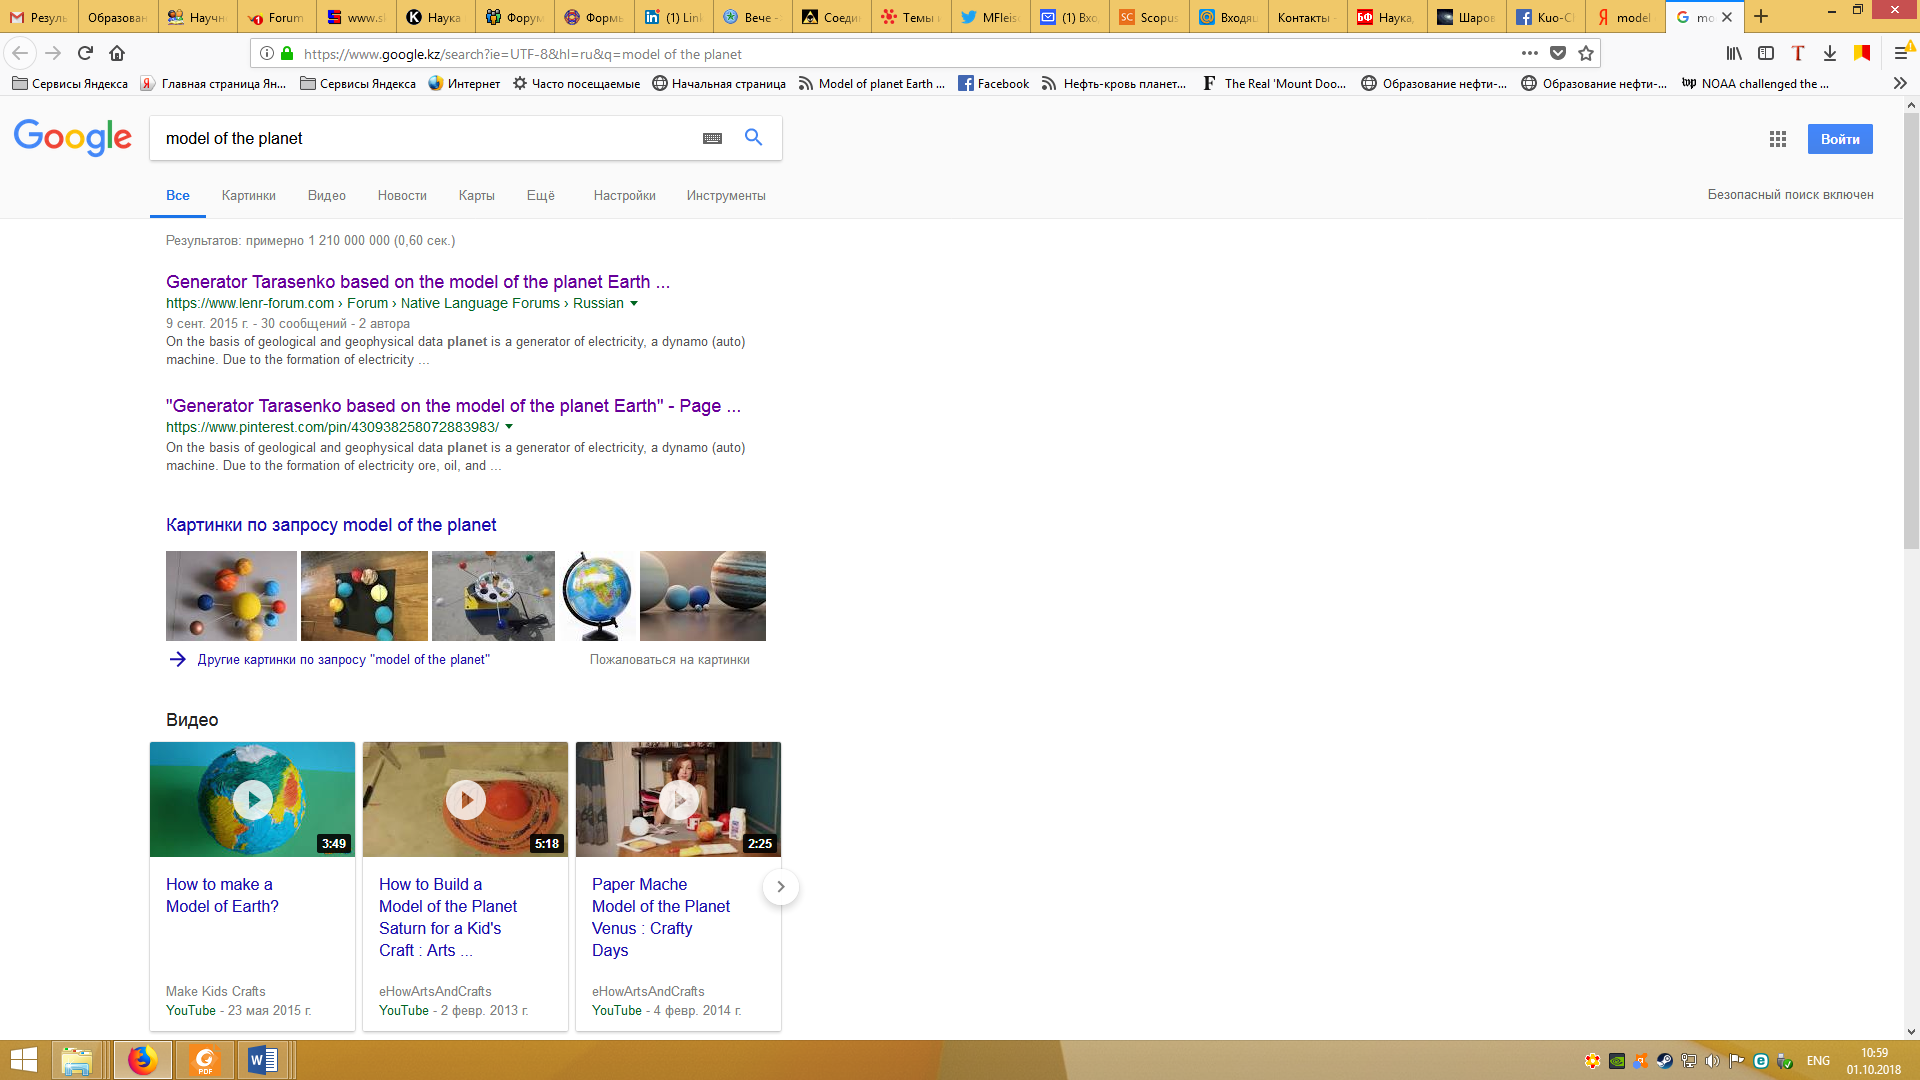Image resolution: width=1920 pixels, height=1080 pixels.
Task: Switch to the Картинки search tab
Action: pos(248,196)
